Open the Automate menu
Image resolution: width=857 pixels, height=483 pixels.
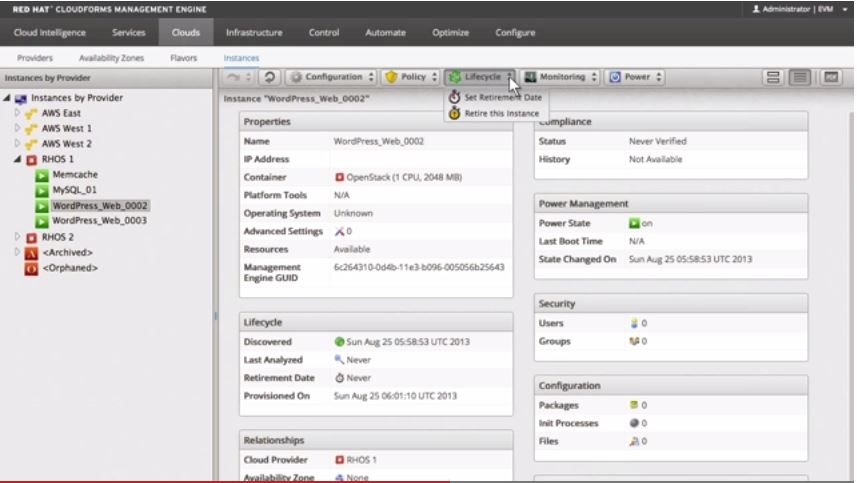385,33
